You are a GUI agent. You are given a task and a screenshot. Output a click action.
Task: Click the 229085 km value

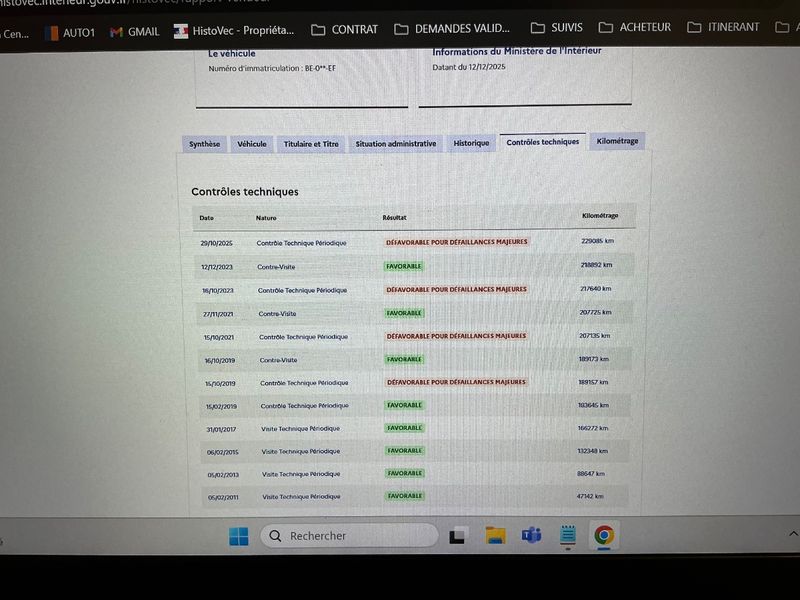pos(597,241)
